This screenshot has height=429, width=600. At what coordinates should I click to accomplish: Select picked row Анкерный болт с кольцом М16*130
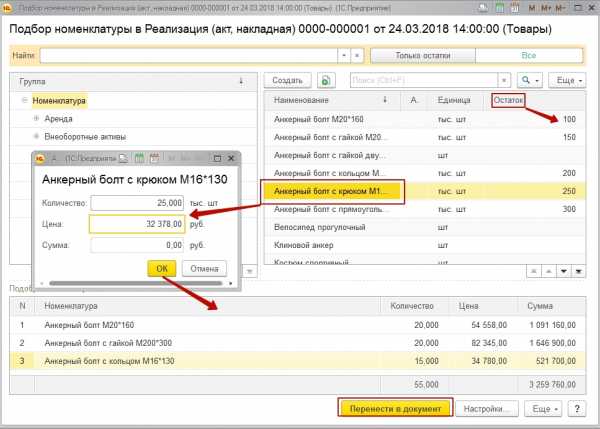click(x=298, y=361)
